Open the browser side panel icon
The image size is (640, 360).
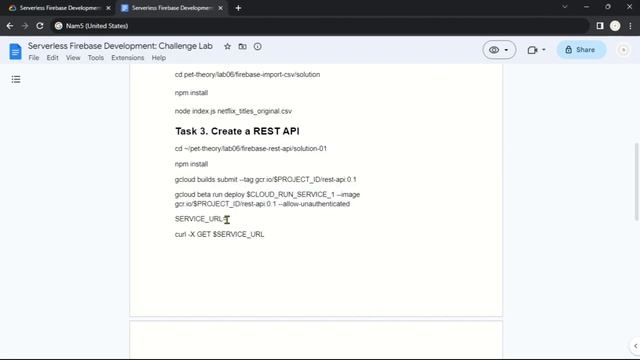(600, 26)
